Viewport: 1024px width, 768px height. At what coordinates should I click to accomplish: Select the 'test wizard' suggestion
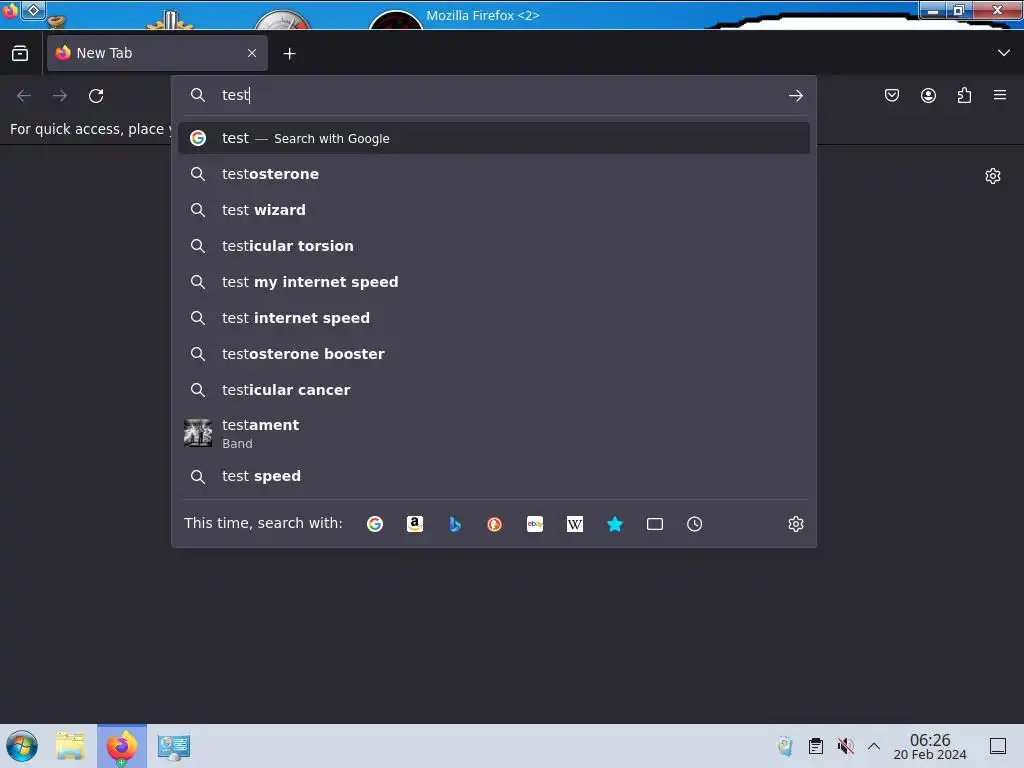click(494, 210)
